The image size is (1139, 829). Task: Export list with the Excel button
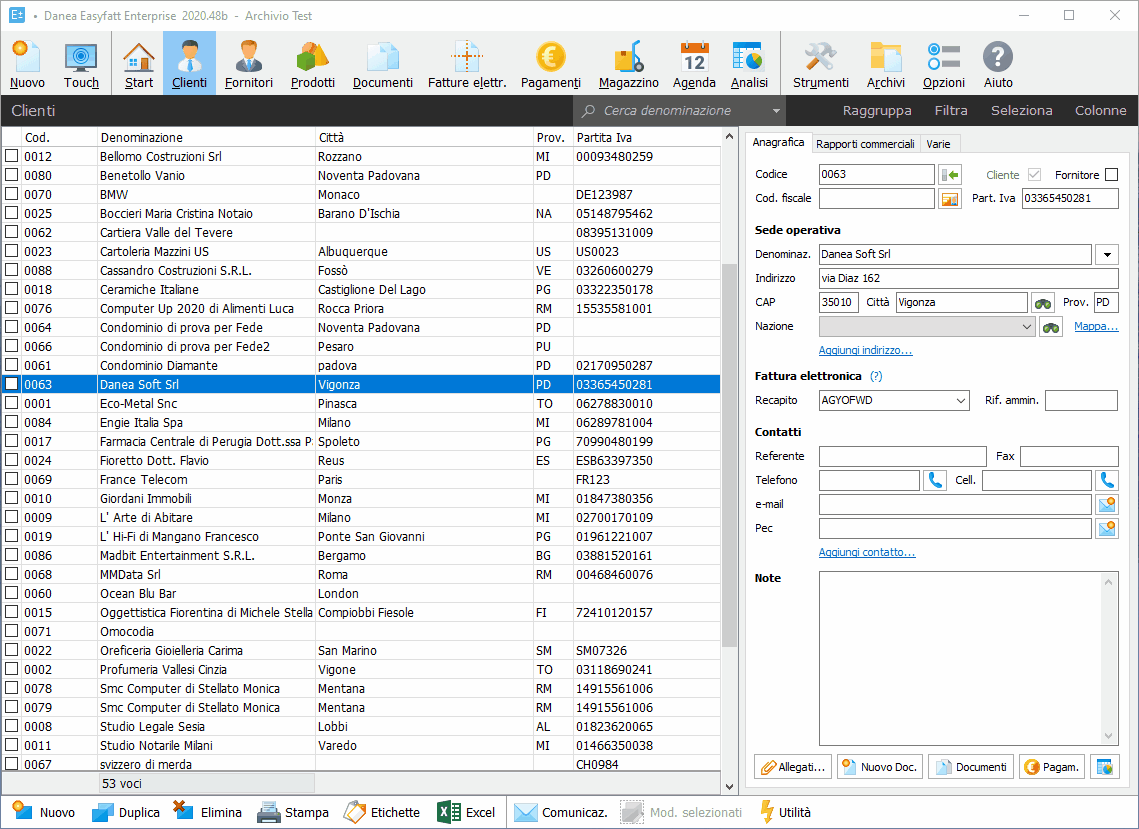466,812
